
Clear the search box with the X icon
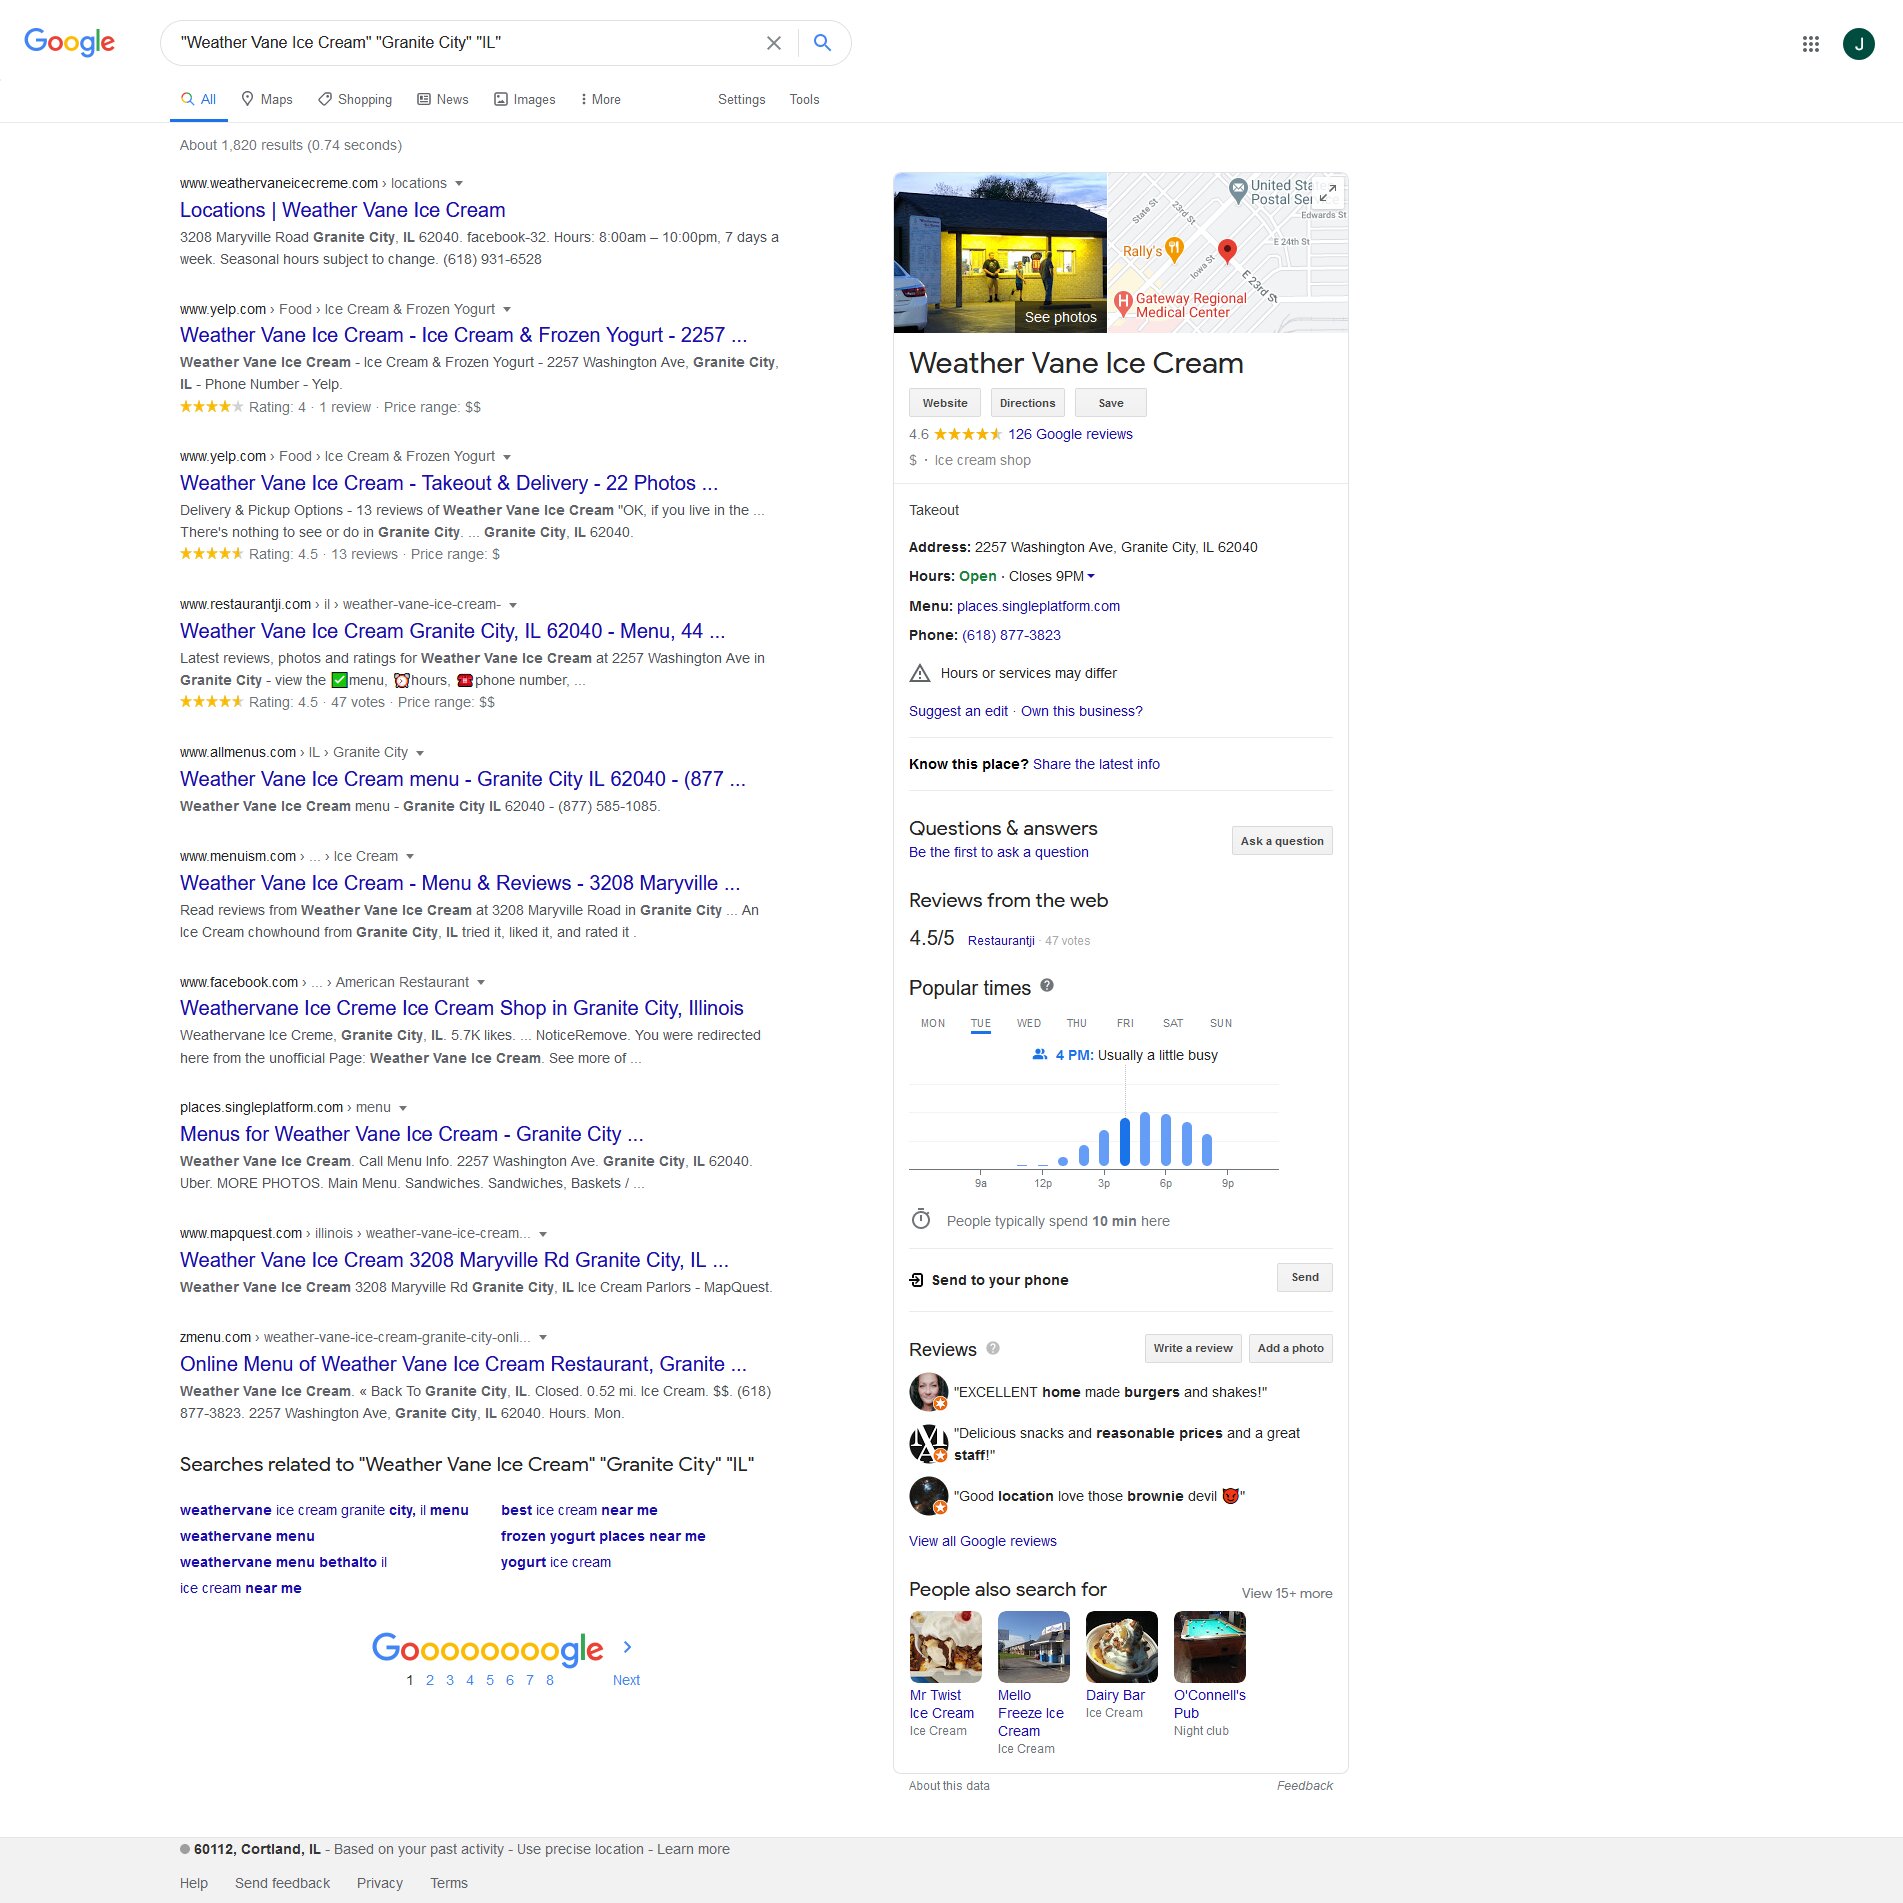[773, 43]
